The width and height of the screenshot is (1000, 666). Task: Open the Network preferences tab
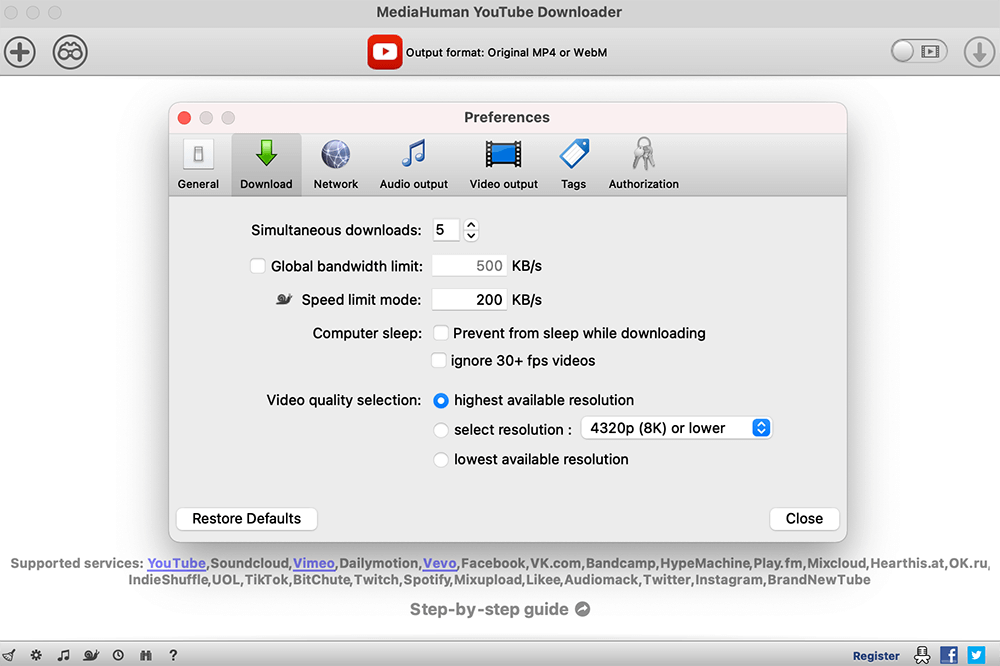(x=335, y=165)
